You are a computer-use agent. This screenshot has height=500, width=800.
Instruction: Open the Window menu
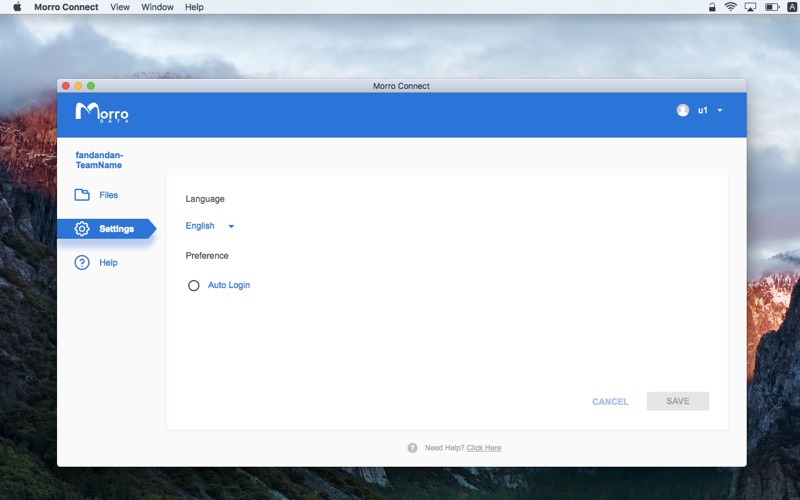click(x=157, y=7)
